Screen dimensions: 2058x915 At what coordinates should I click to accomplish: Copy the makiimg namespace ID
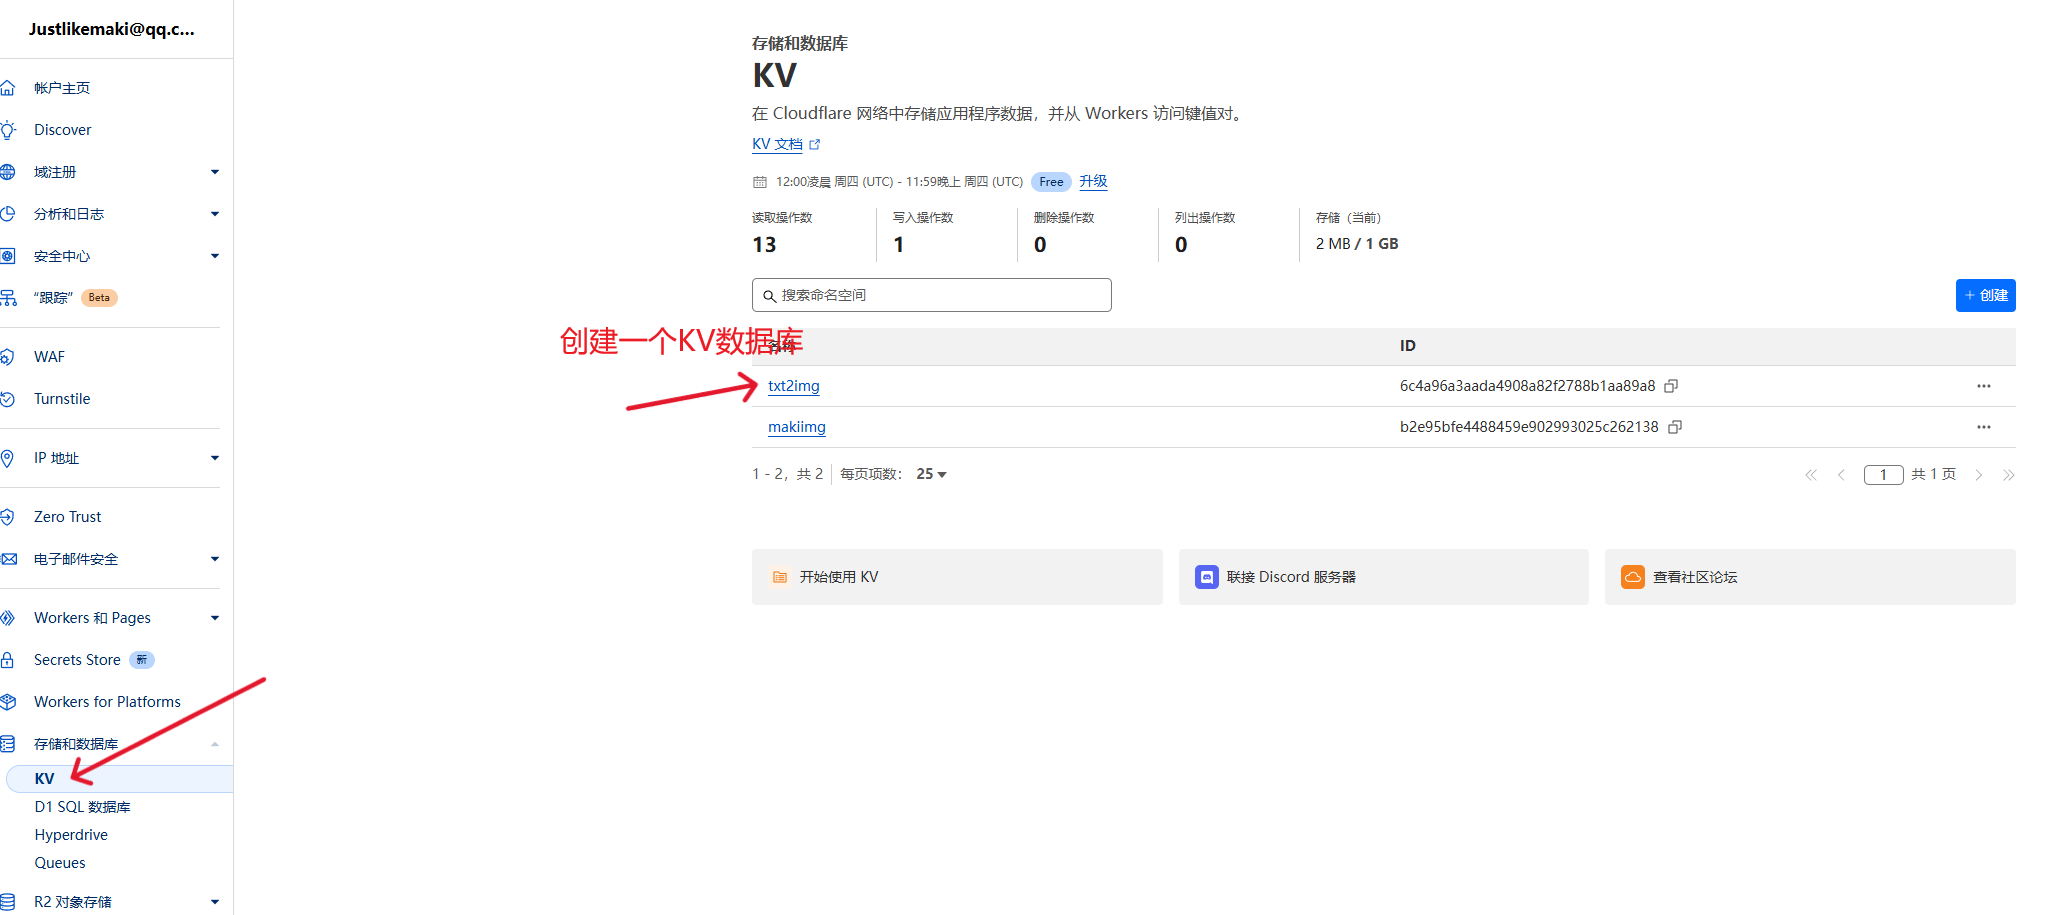click(1675, 427)
